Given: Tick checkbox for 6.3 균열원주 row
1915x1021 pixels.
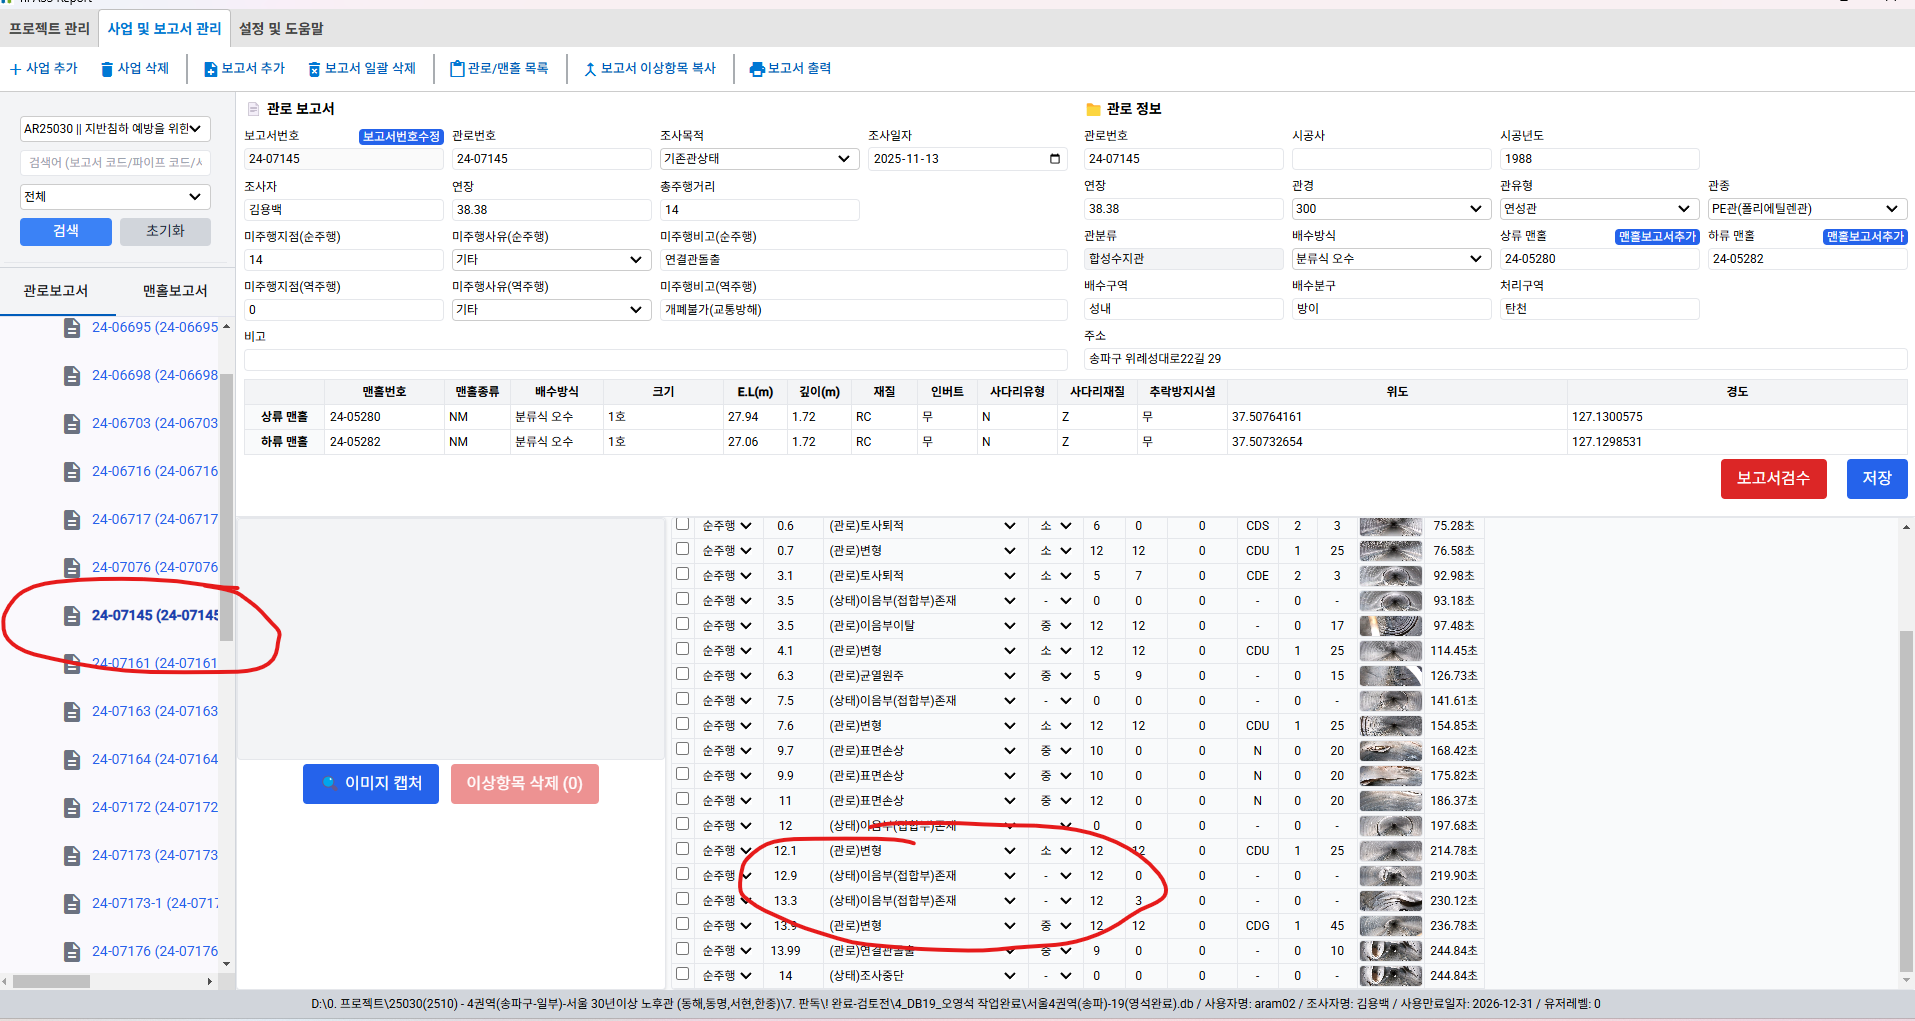Looking at the screenshot, I should click(682, 674).
